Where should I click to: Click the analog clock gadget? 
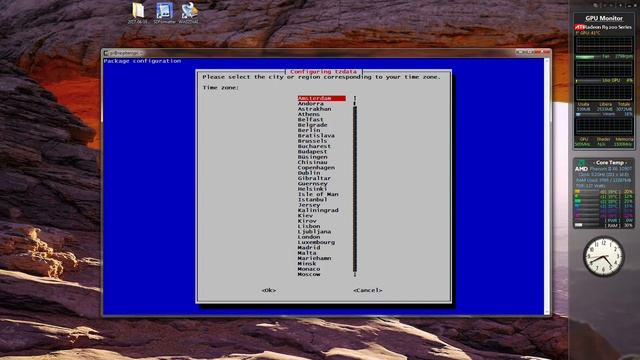[603, 257]
